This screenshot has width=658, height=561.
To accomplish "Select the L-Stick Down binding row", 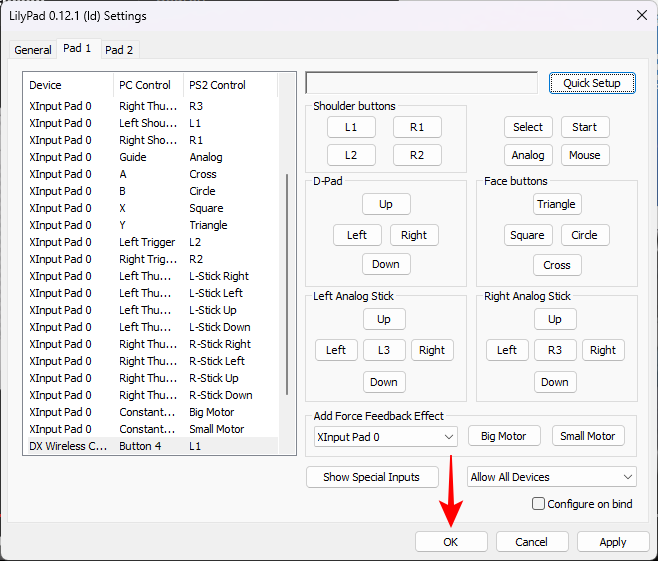I will (153, 327).
